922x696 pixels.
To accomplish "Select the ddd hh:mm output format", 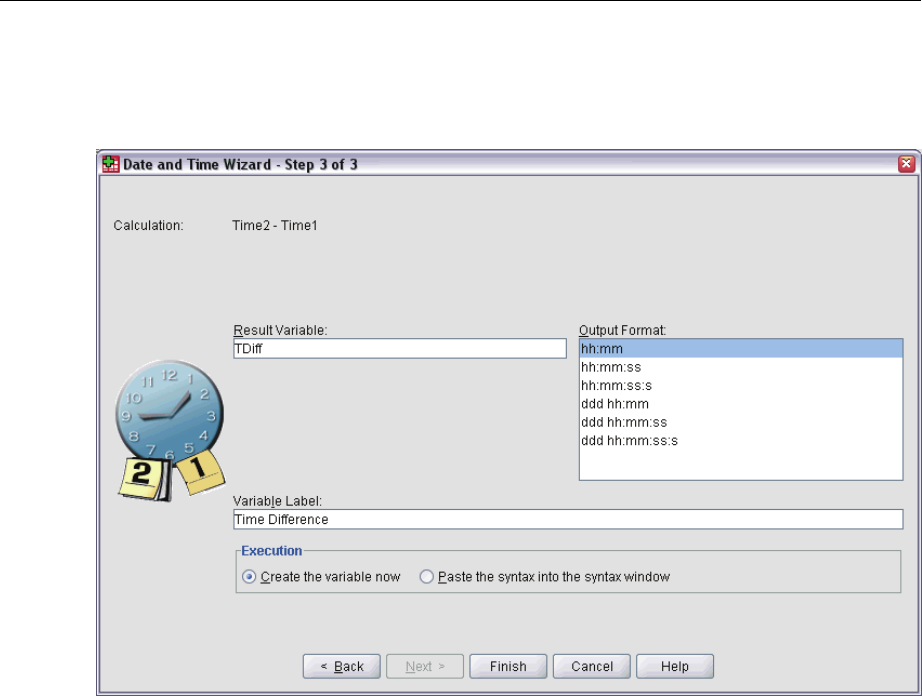I will tap(741, 404).
